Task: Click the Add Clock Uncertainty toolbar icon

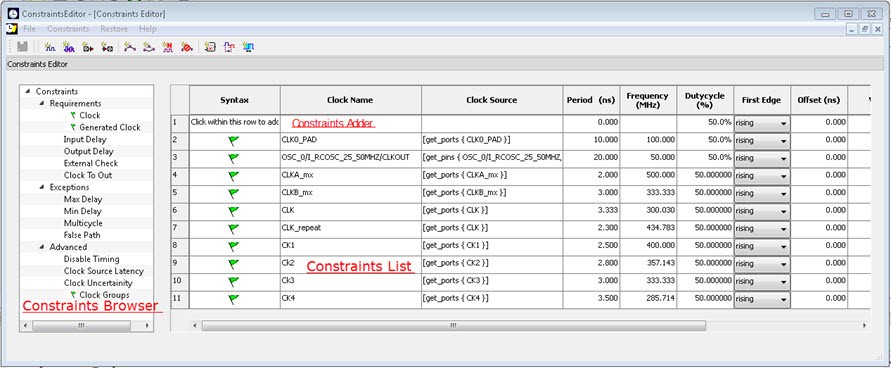Action: (248, 47)
